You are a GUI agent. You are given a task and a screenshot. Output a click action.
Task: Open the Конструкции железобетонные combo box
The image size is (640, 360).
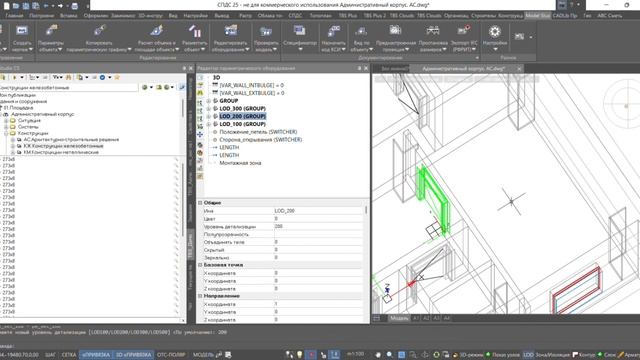(x=69, y=87)
